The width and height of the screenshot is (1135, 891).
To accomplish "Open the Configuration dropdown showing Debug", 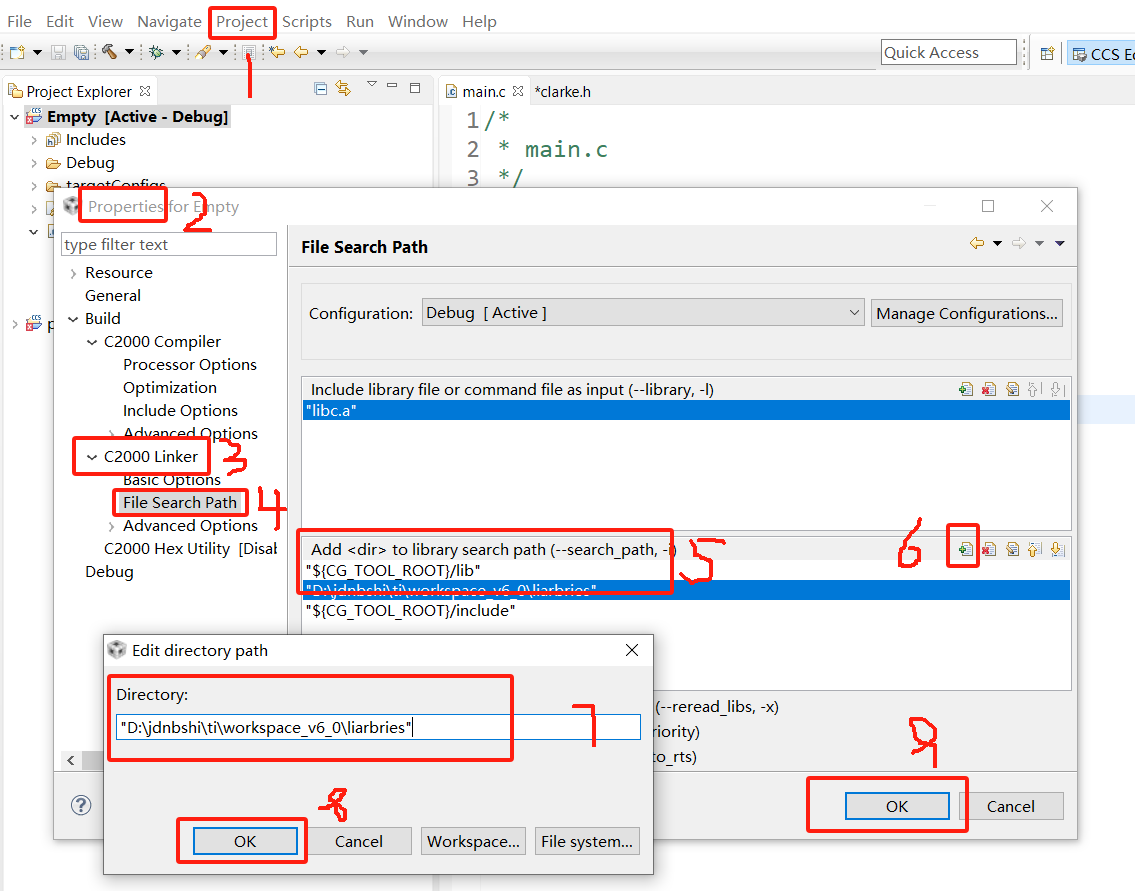I will click(855, 312).
